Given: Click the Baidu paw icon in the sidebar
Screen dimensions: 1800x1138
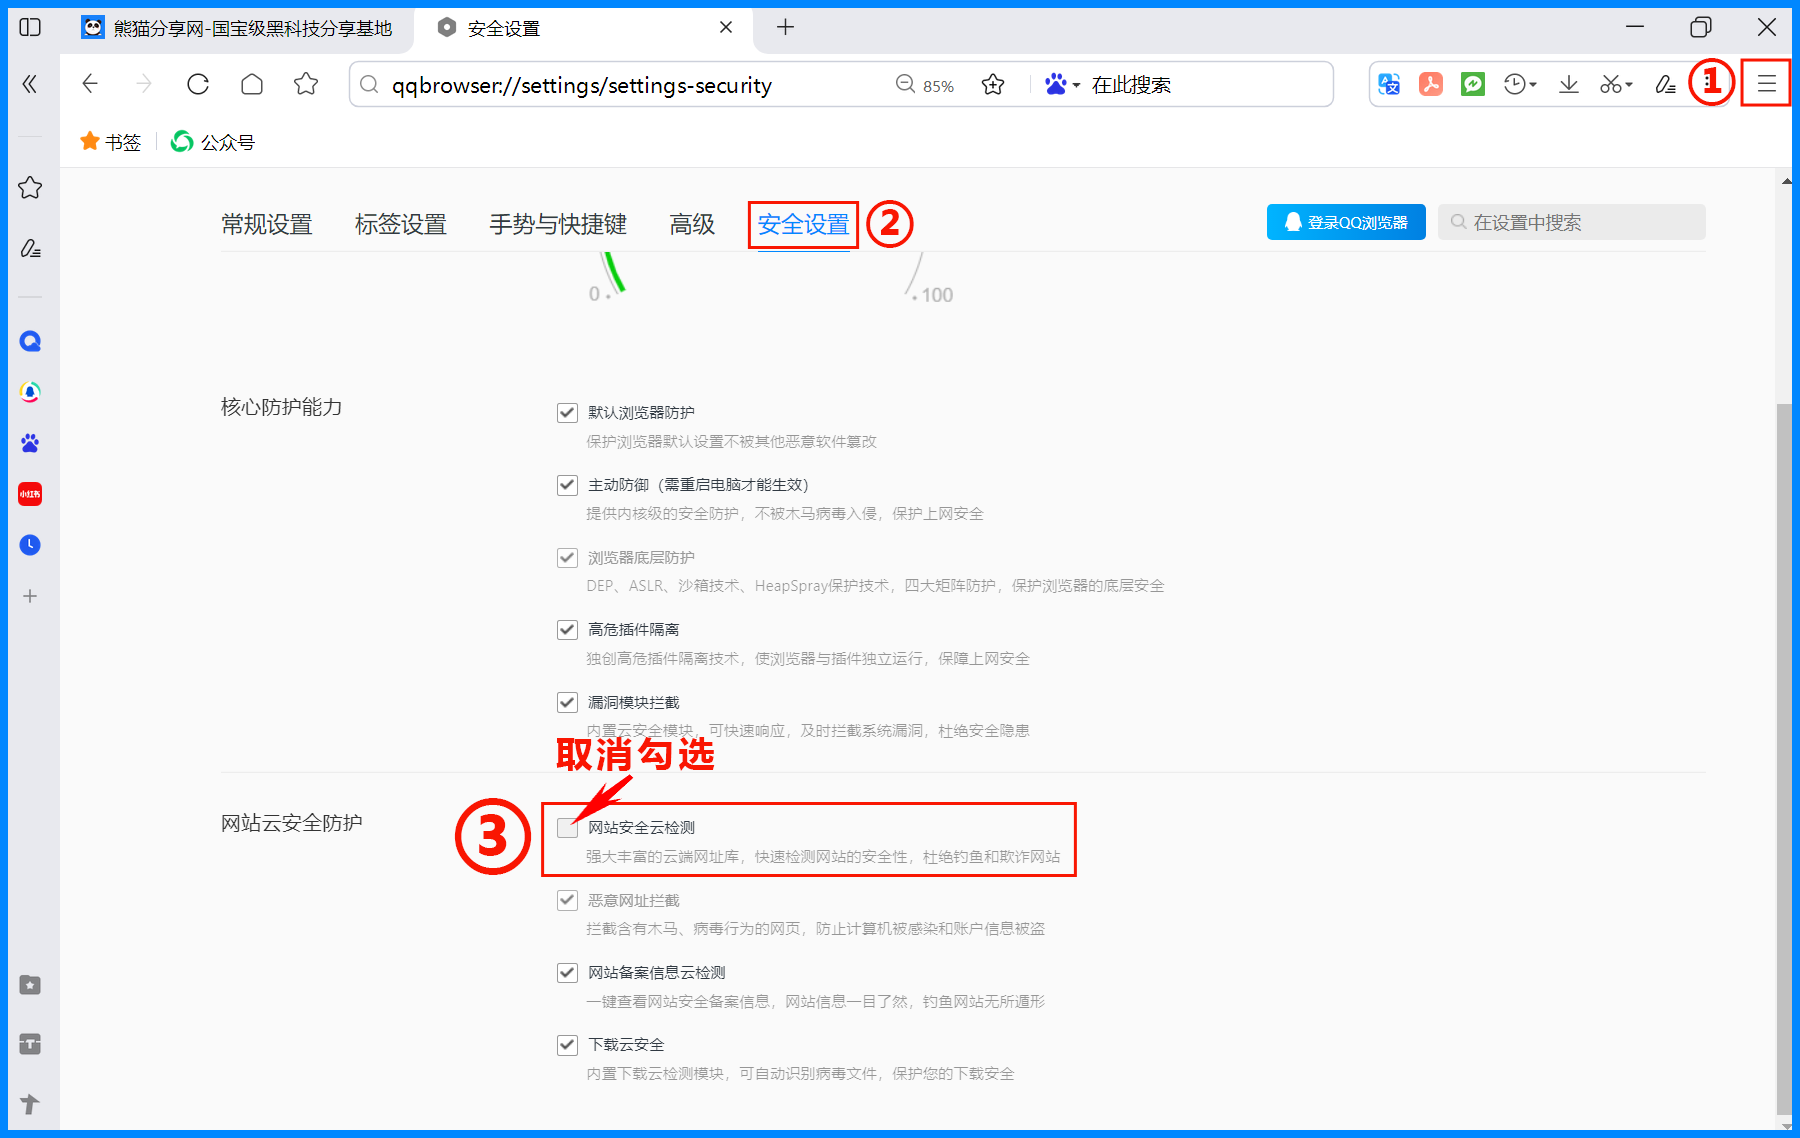Looking at the screenshot, I should pos(30,443).
